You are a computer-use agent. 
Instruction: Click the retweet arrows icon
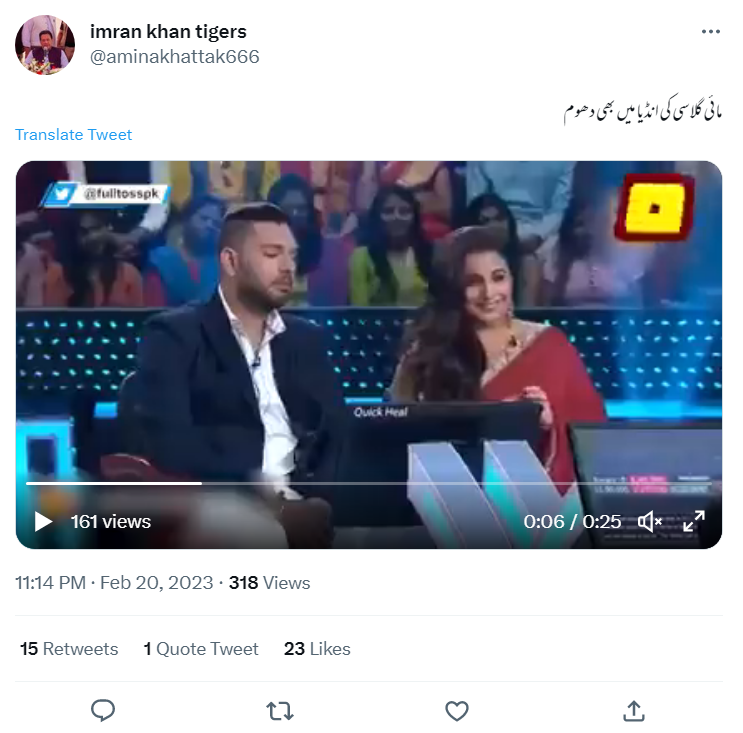[x=280, y=711]
